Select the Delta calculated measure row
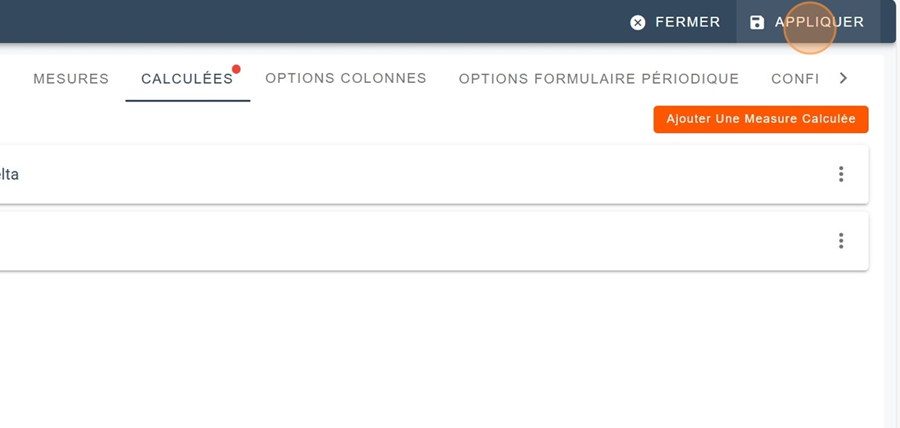The height and width of the screenshot is (428, 900). [x=400, y=174]
